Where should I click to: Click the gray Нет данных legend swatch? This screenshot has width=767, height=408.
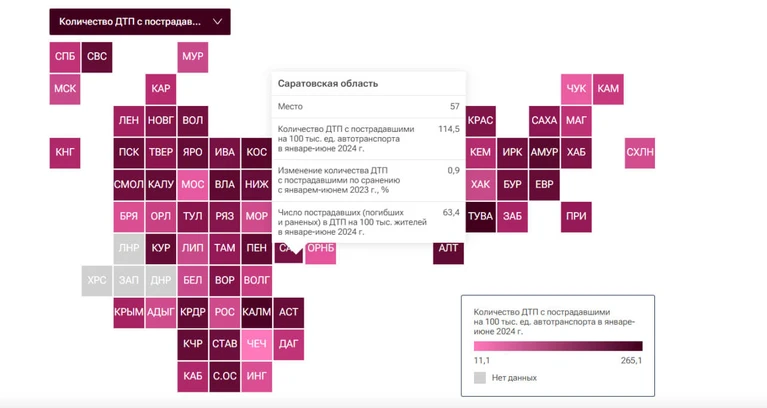coord(480,378)
